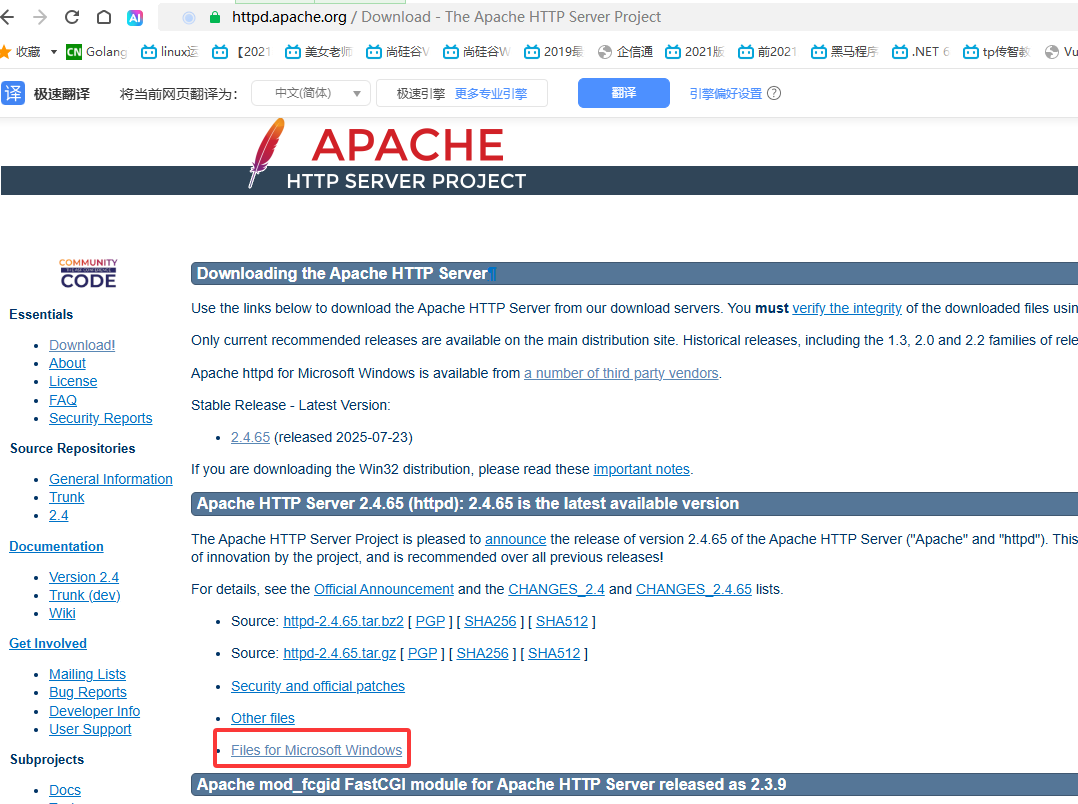Open the 美女老师 bookmark
The image size is (1078, 804).
tap(318, 52)
